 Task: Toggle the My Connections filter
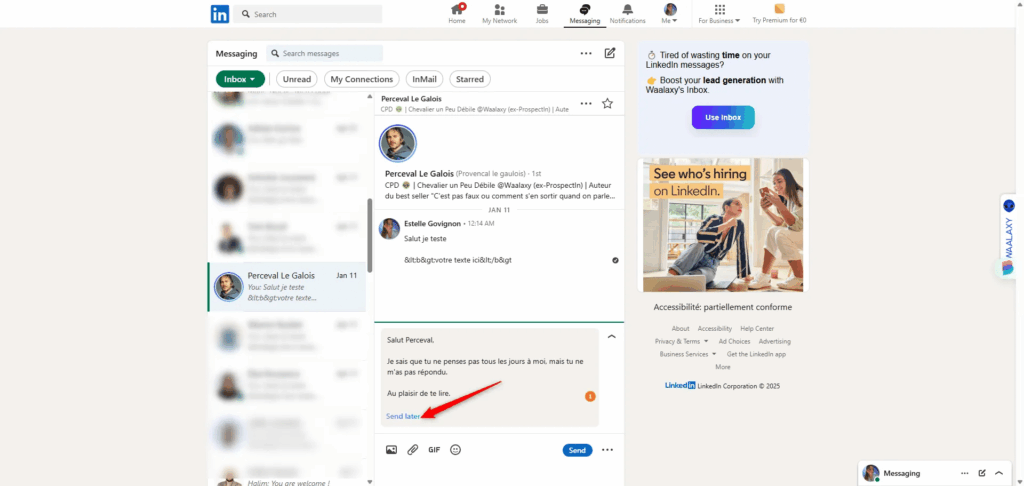360,79
